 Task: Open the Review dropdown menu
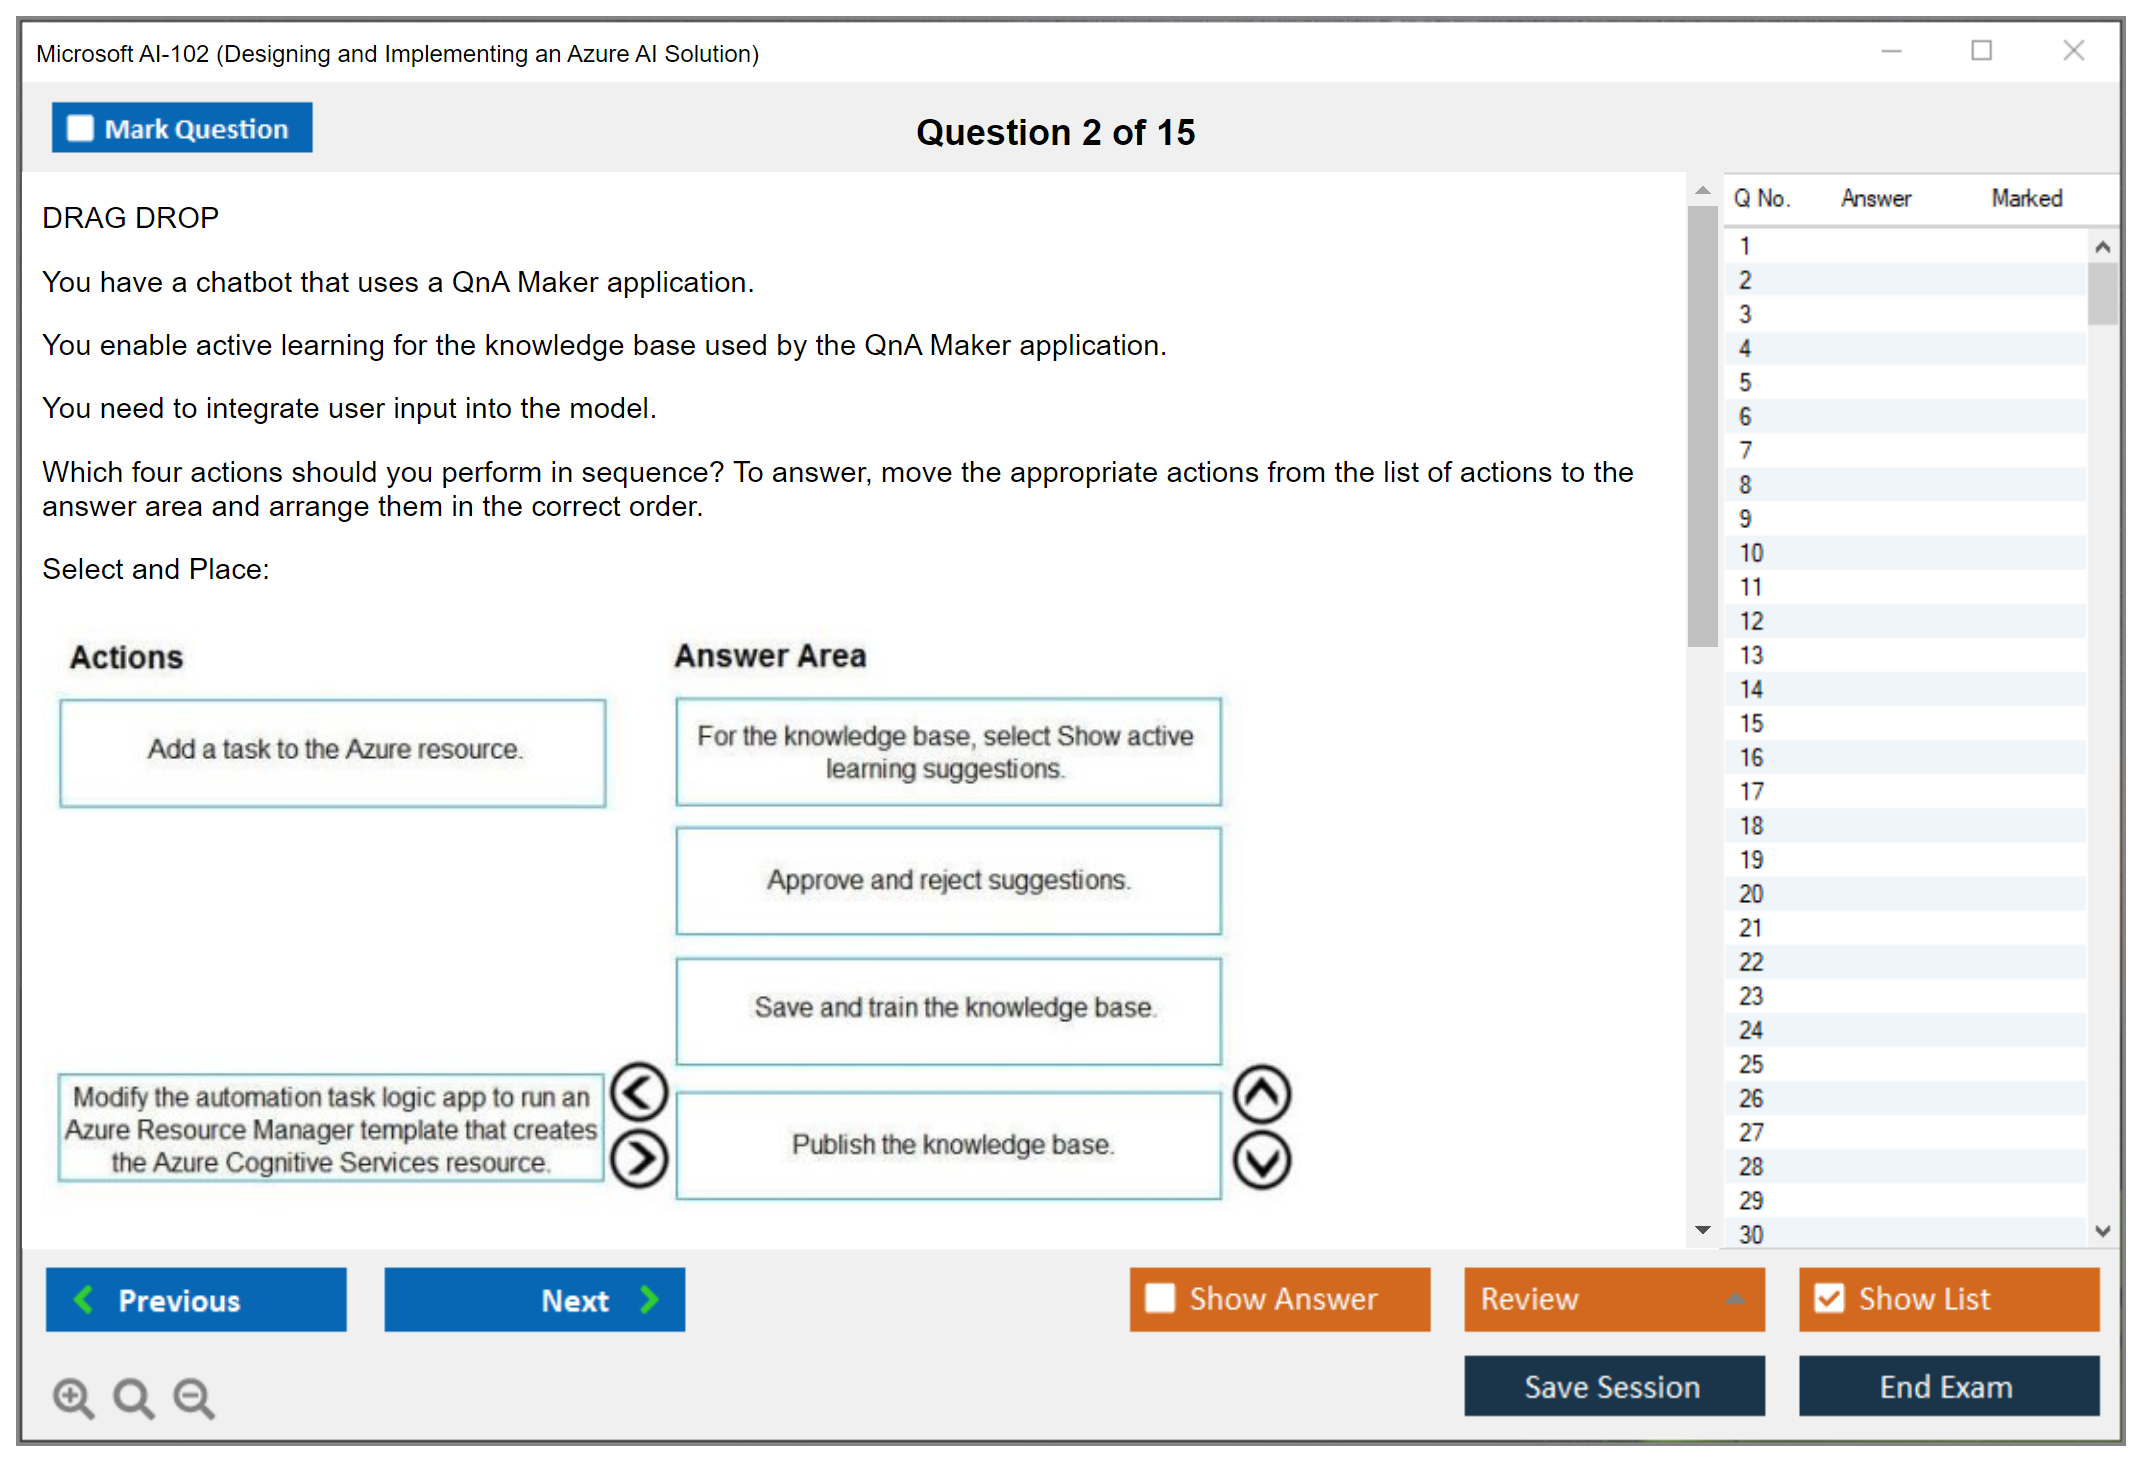pos(1614,1299)
